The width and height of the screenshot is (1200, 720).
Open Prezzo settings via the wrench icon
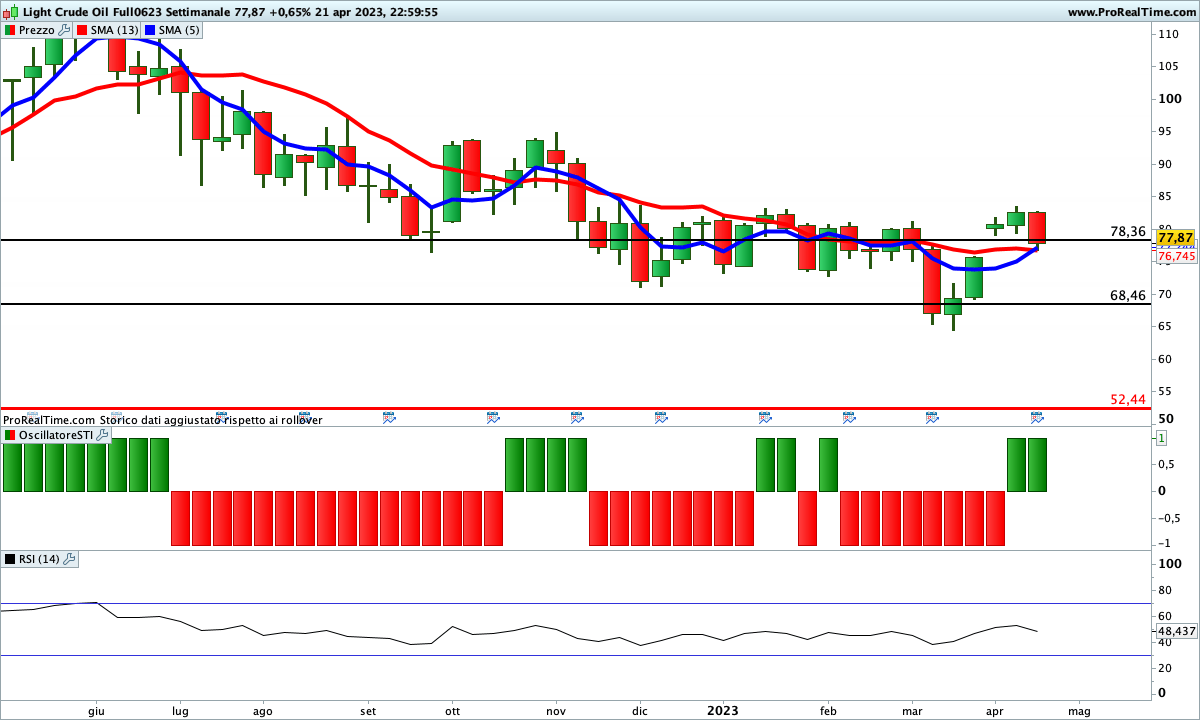pyautogui.click(x=66, y=30)
